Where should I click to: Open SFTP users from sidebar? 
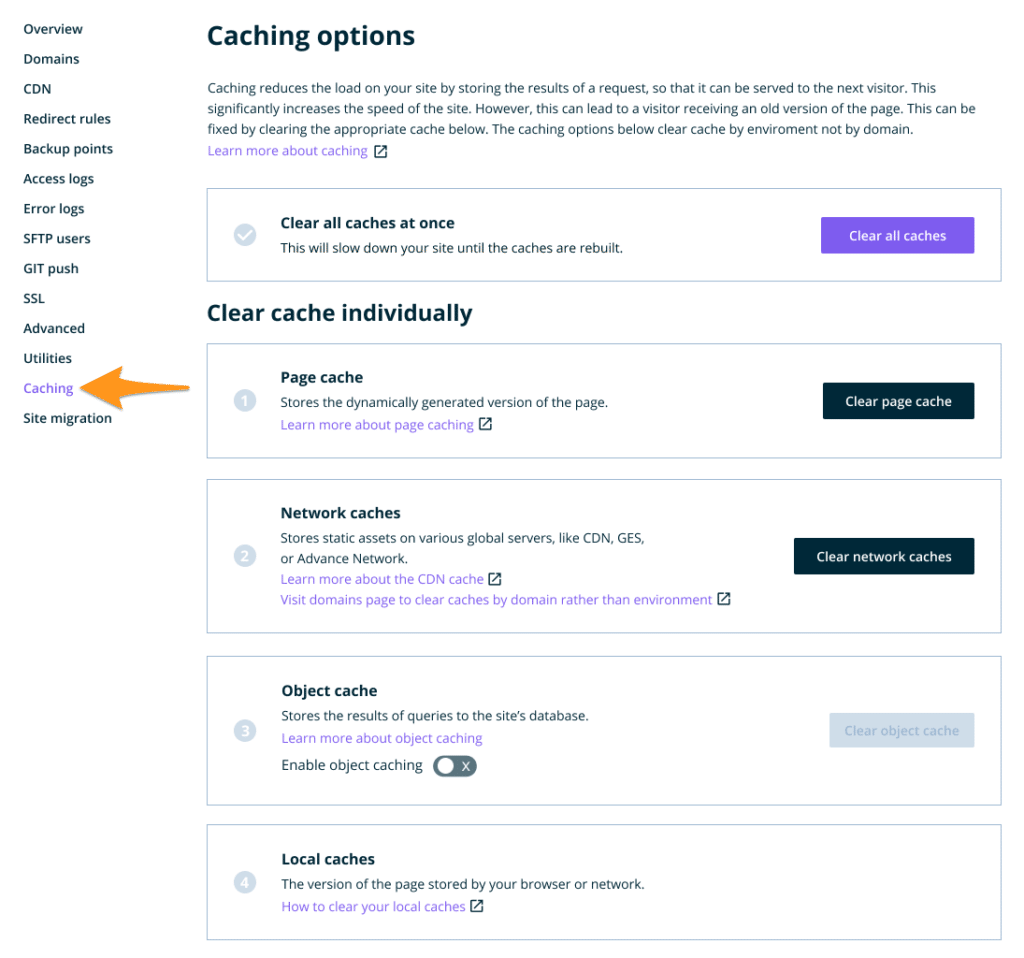[x=57, y=239]
